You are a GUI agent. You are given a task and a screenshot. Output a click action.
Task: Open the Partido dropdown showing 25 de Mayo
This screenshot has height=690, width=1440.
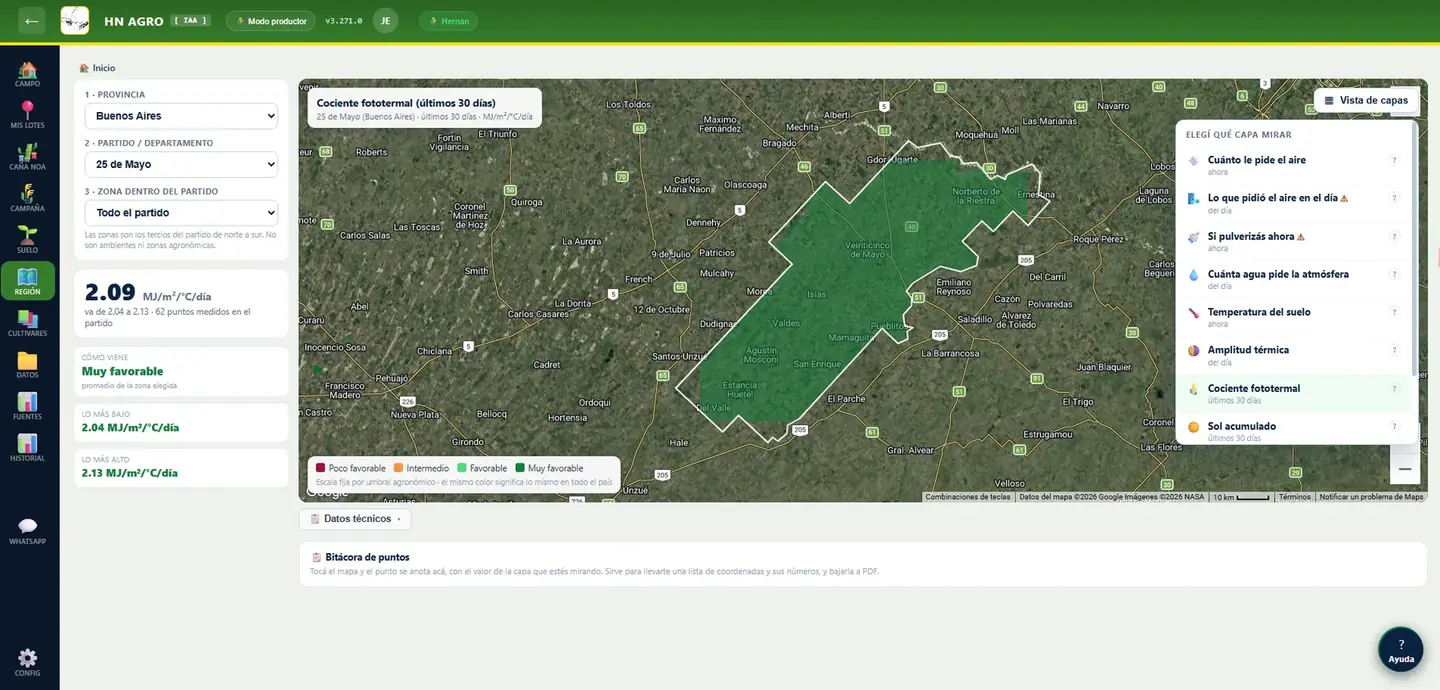181,164
